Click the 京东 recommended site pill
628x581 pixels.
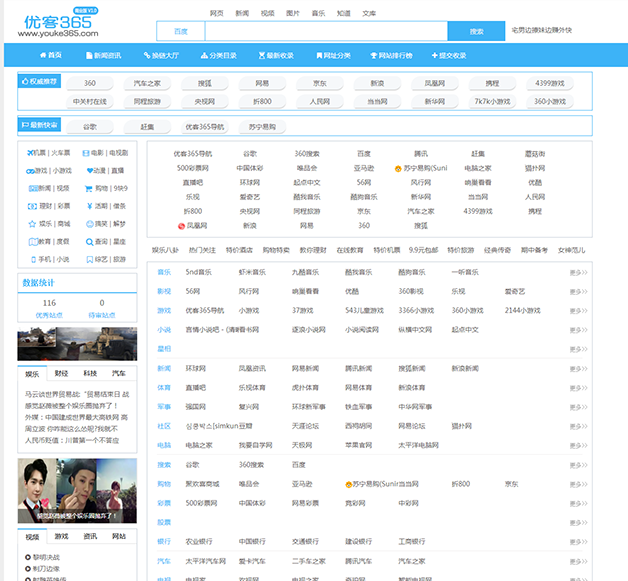[x=319, y=83]
